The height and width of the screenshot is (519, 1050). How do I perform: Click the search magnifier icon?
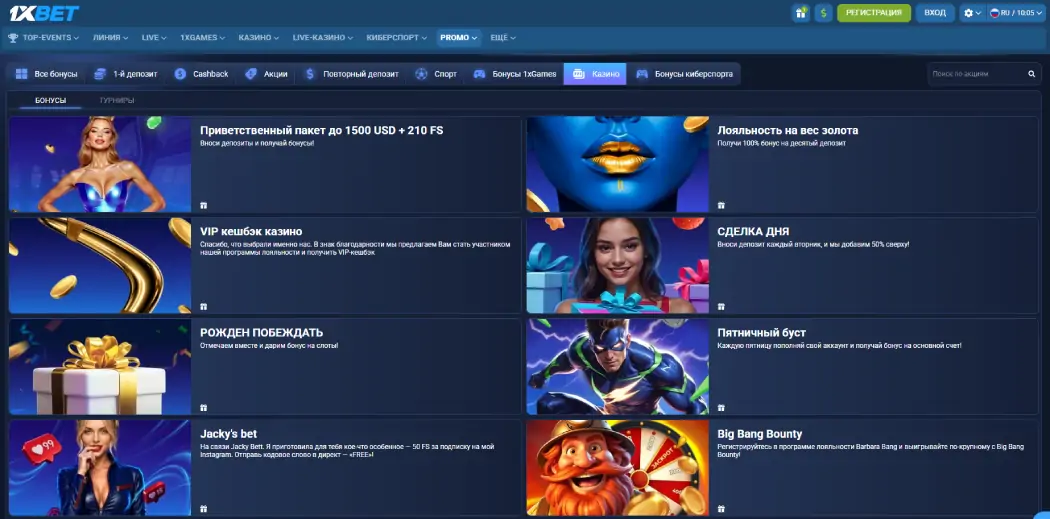click(1031, 74)
